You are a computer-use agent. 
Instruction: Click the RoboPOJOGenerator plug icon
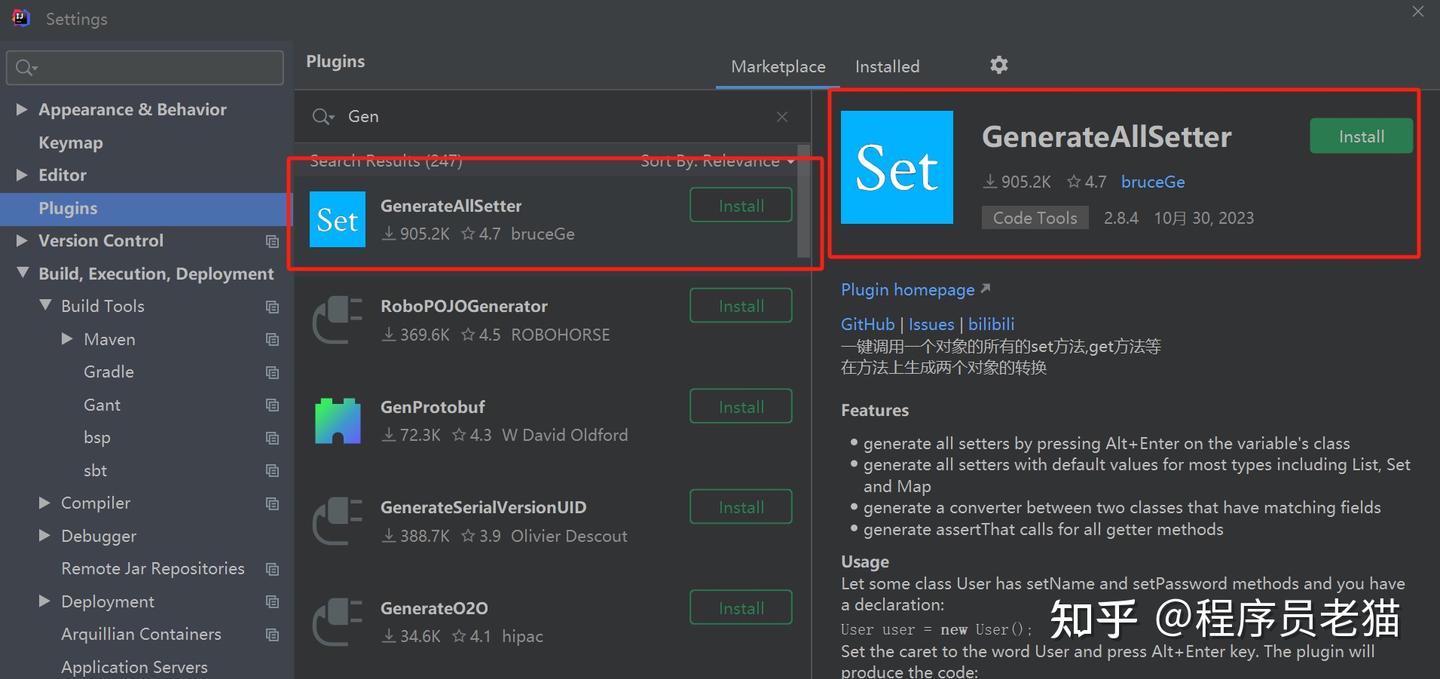[x=337, y=320]
